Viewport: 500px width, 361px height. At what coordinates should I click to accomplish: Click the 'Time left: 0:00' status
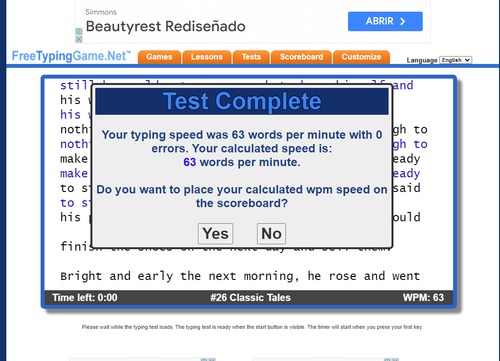pos(85,297)
